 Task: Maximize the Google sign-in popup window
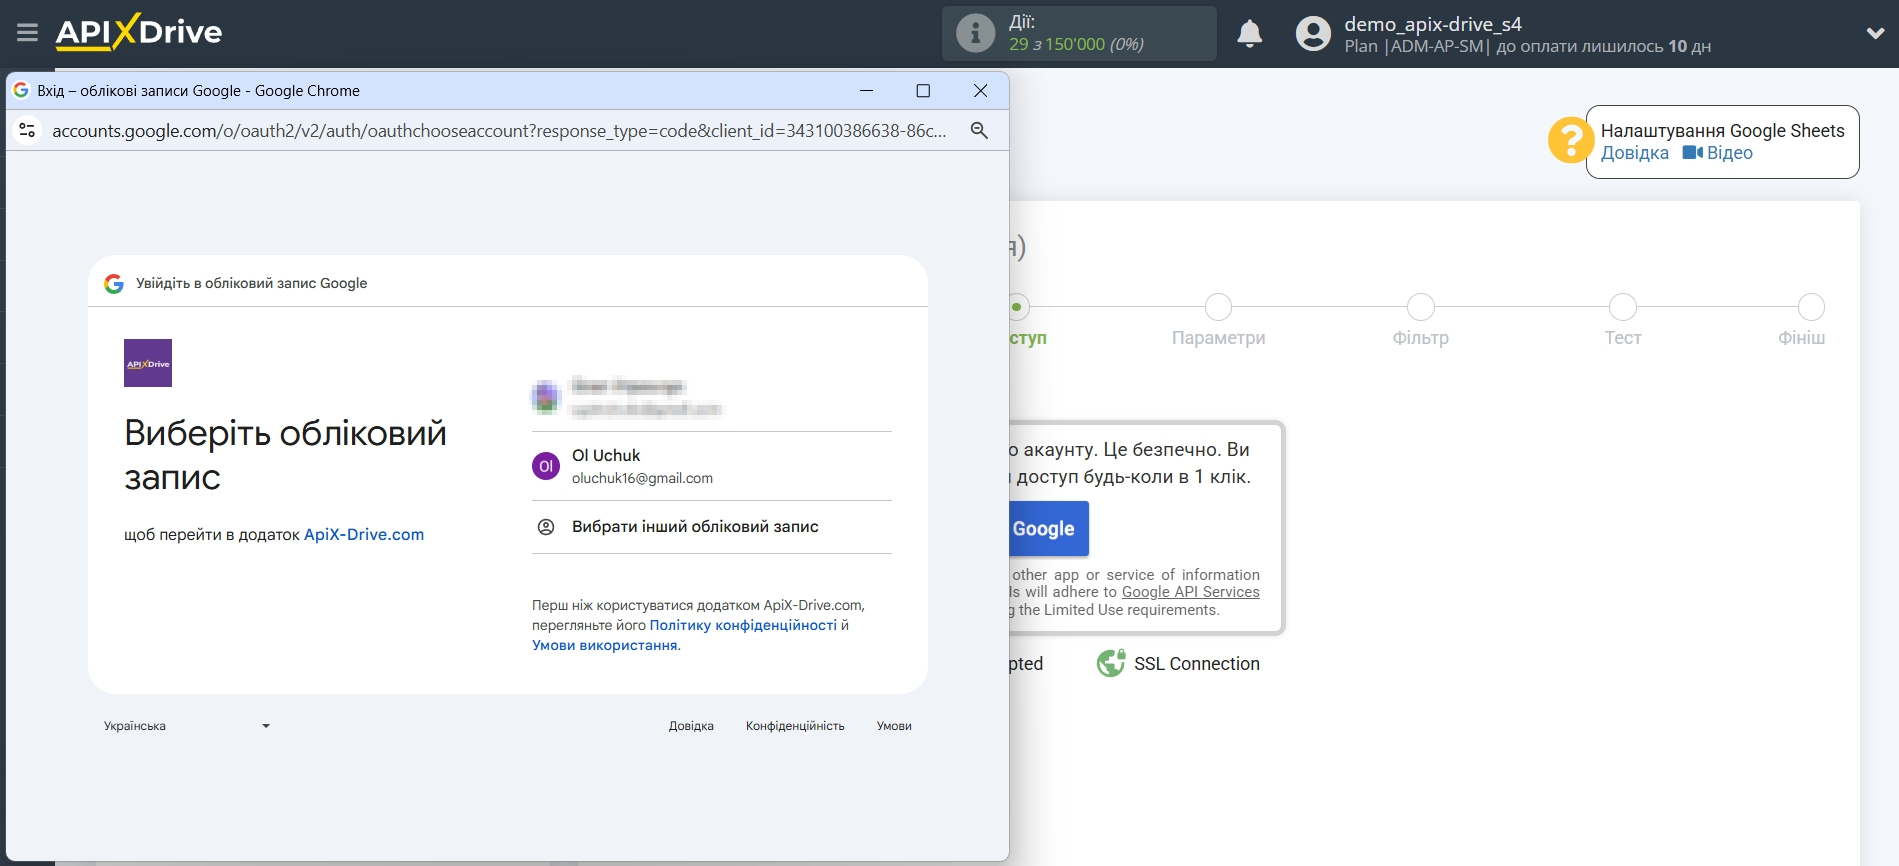pyautogui.click(x=923, y=90)
